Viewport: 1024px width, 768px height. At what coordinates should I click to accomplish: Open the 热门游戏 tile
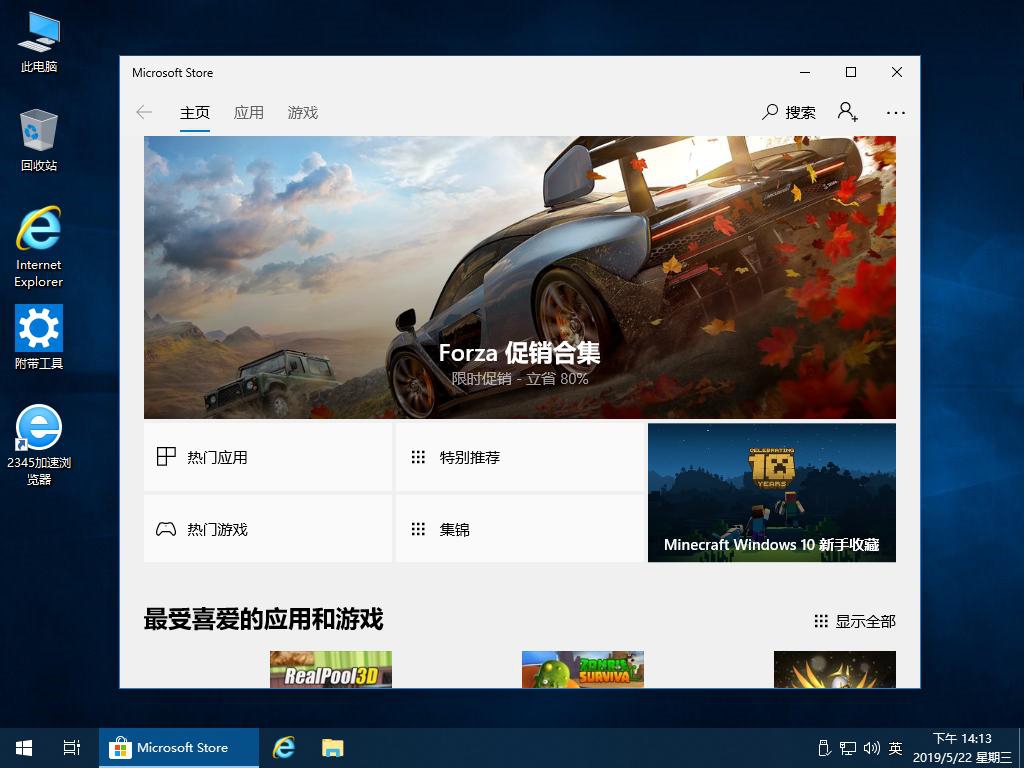268,528
